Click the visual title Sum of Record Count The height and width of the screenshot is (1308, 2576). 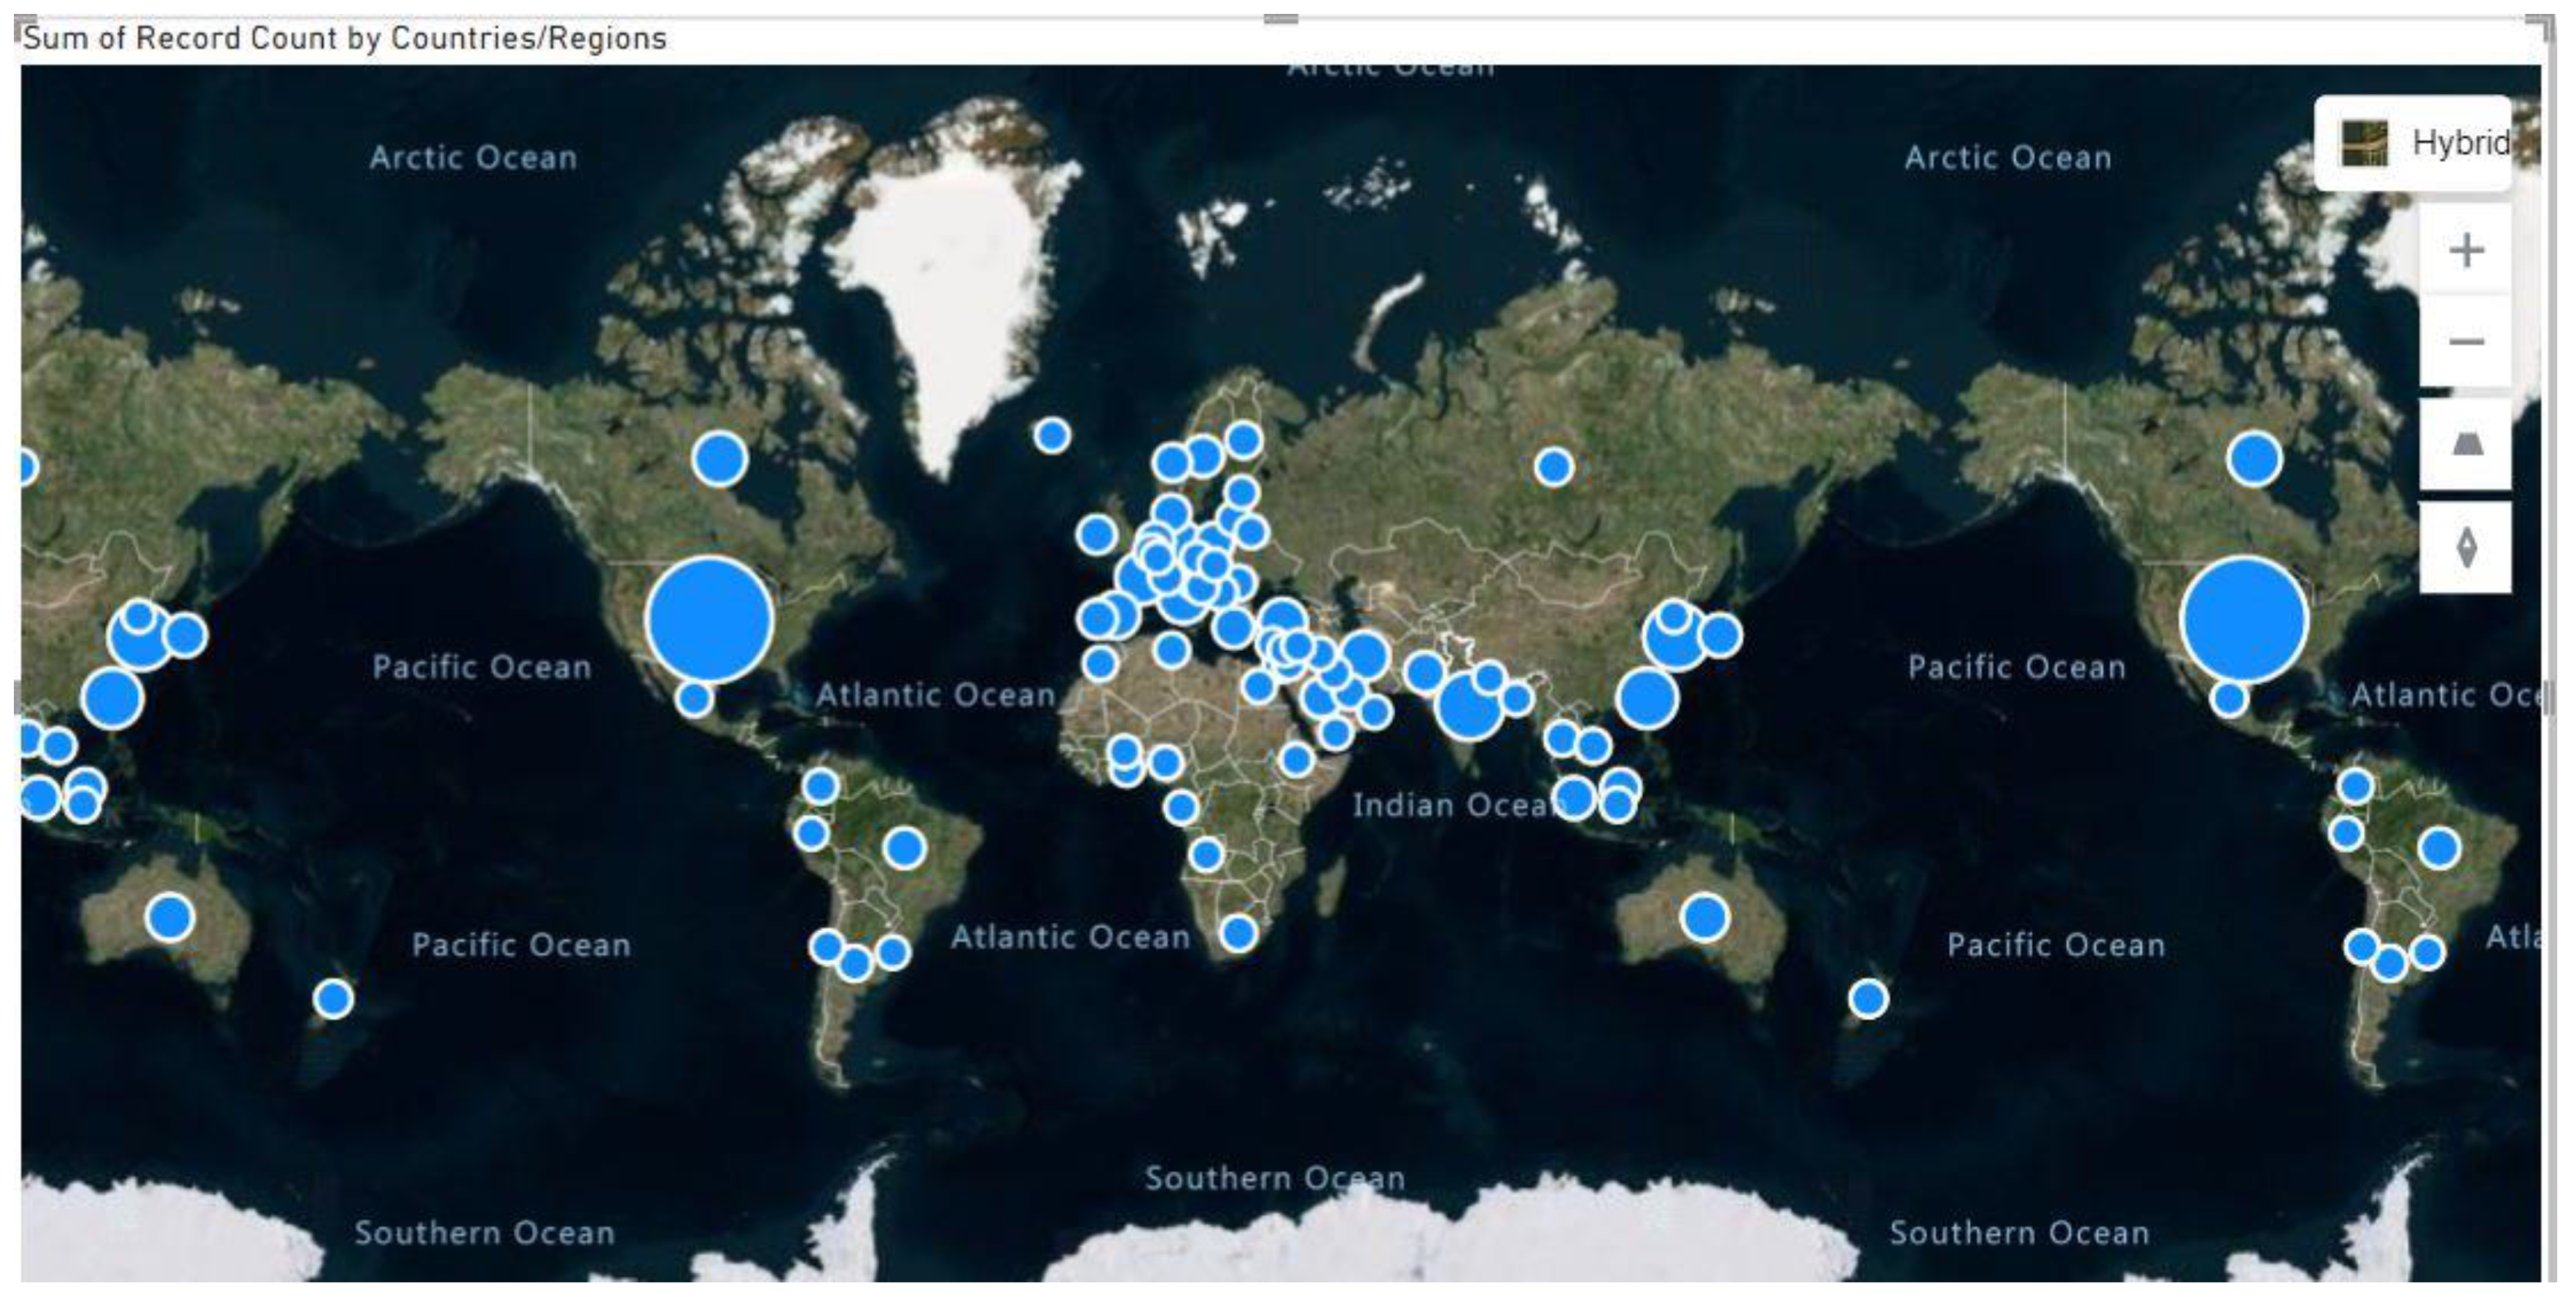(x=344, y=39)
